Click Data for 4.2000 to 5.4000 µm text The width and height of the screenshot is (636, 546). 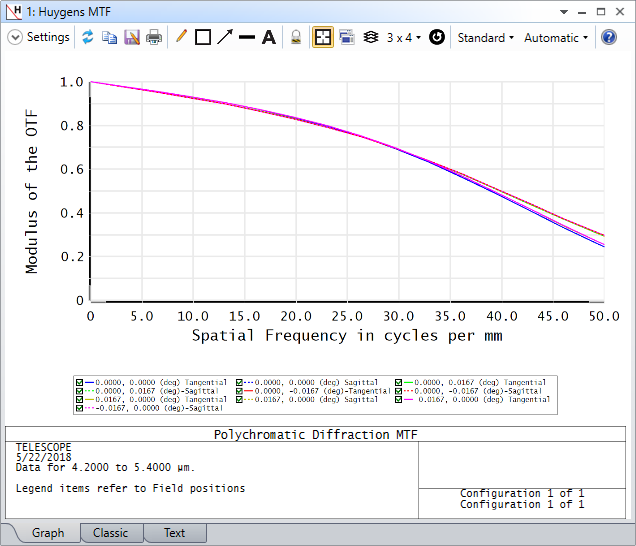[x=105, y=468]
